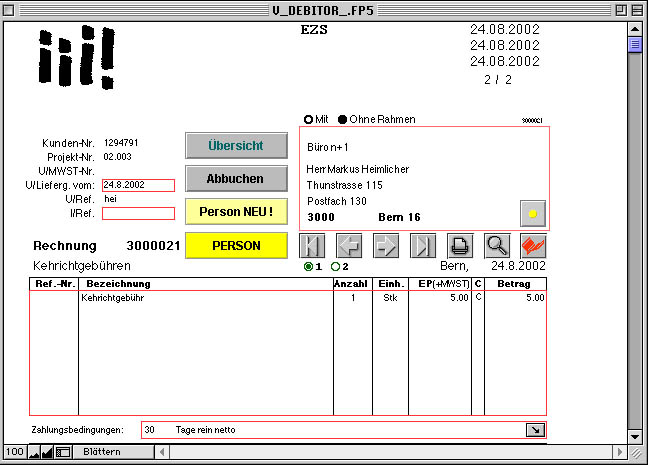Click horizontal scrollbar right arrow
The height and width of the screenshot is (465, 648).
(x=619, y=452)
